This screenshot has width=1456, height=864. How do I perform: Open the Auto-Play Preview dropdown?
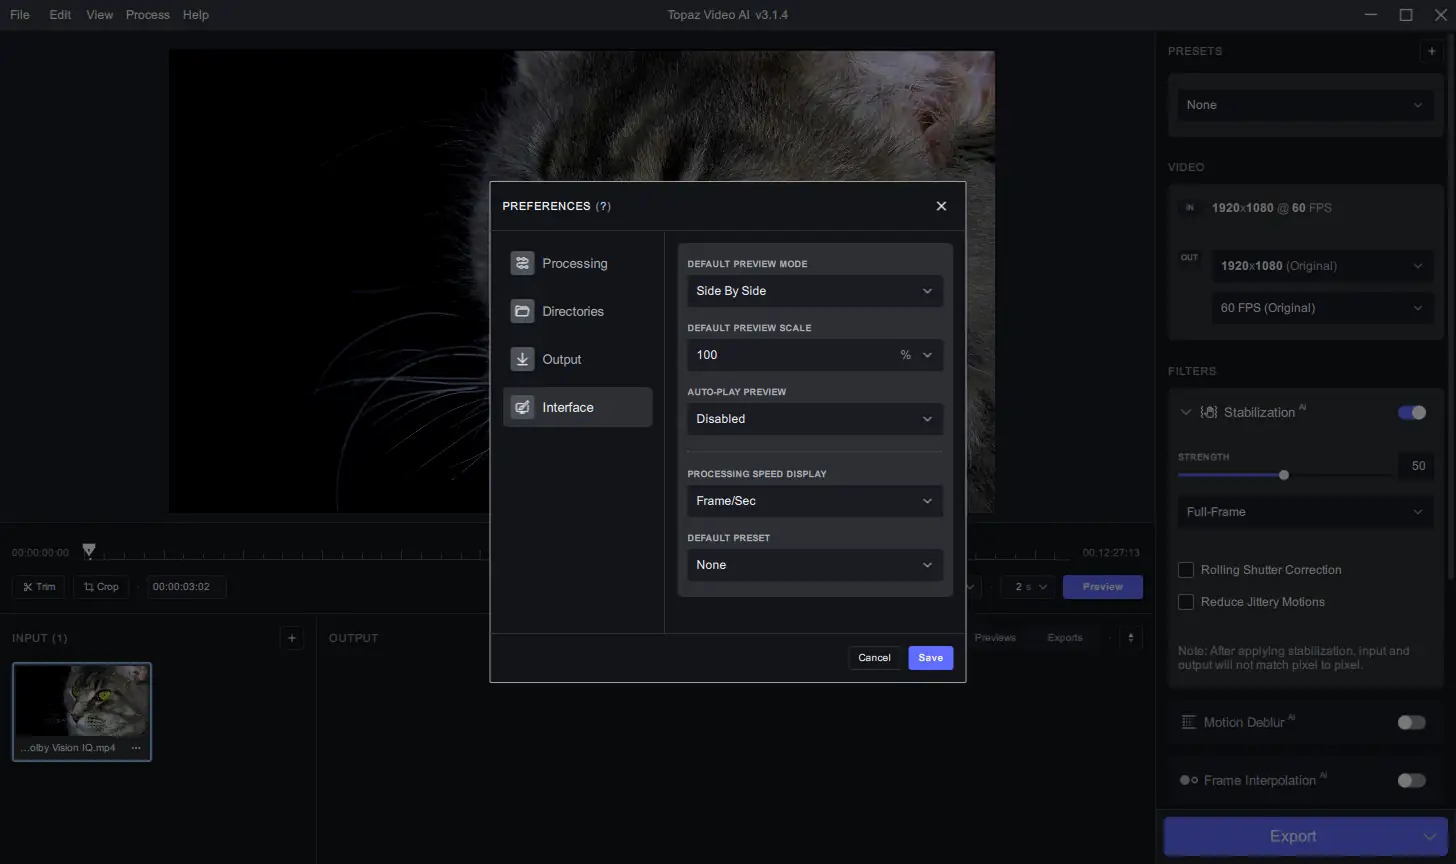[x=815, y=419]
